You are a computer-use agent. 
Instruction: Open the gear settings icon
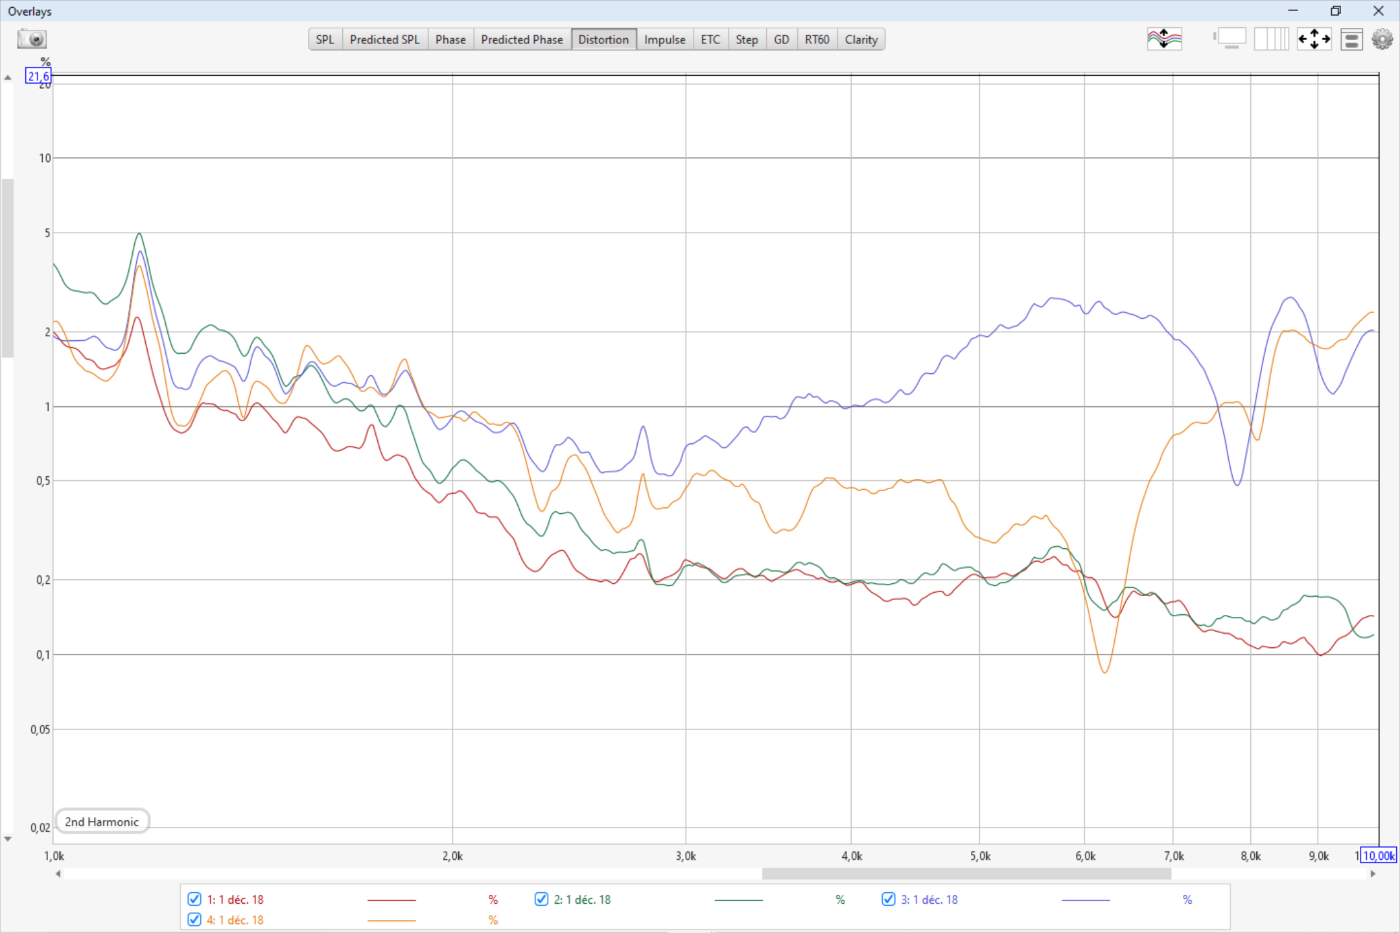[x=1382, y=39]
